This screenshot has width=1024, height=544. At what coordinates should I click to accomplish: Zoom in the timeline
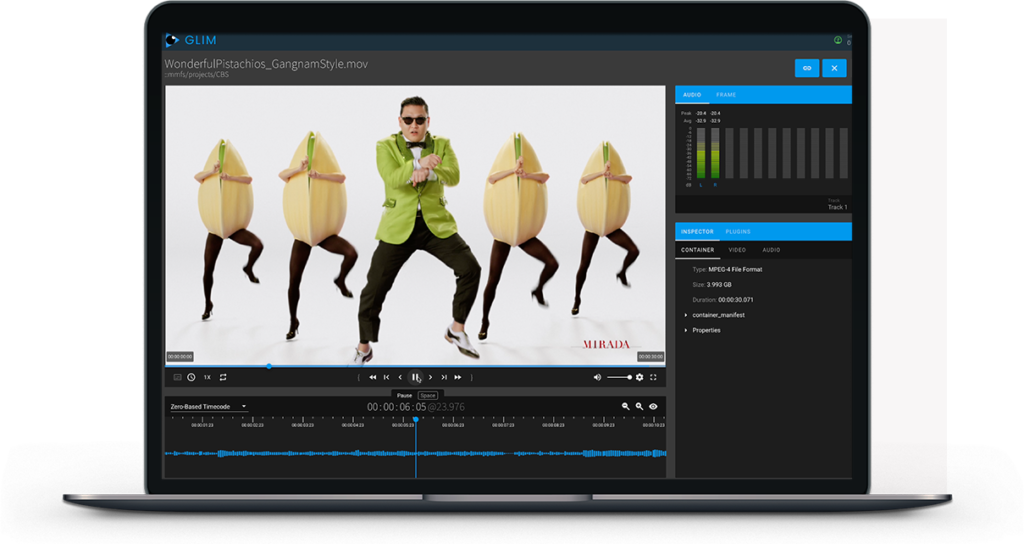[639, 406]
